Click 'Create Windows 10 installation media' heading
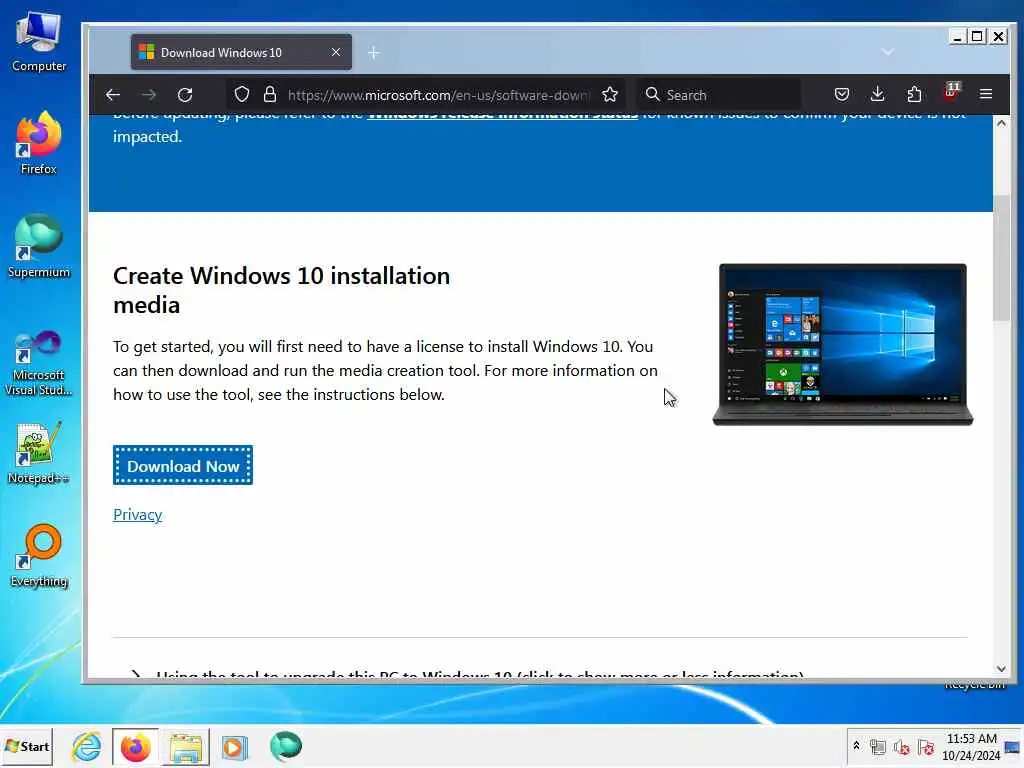 (281, 290)
